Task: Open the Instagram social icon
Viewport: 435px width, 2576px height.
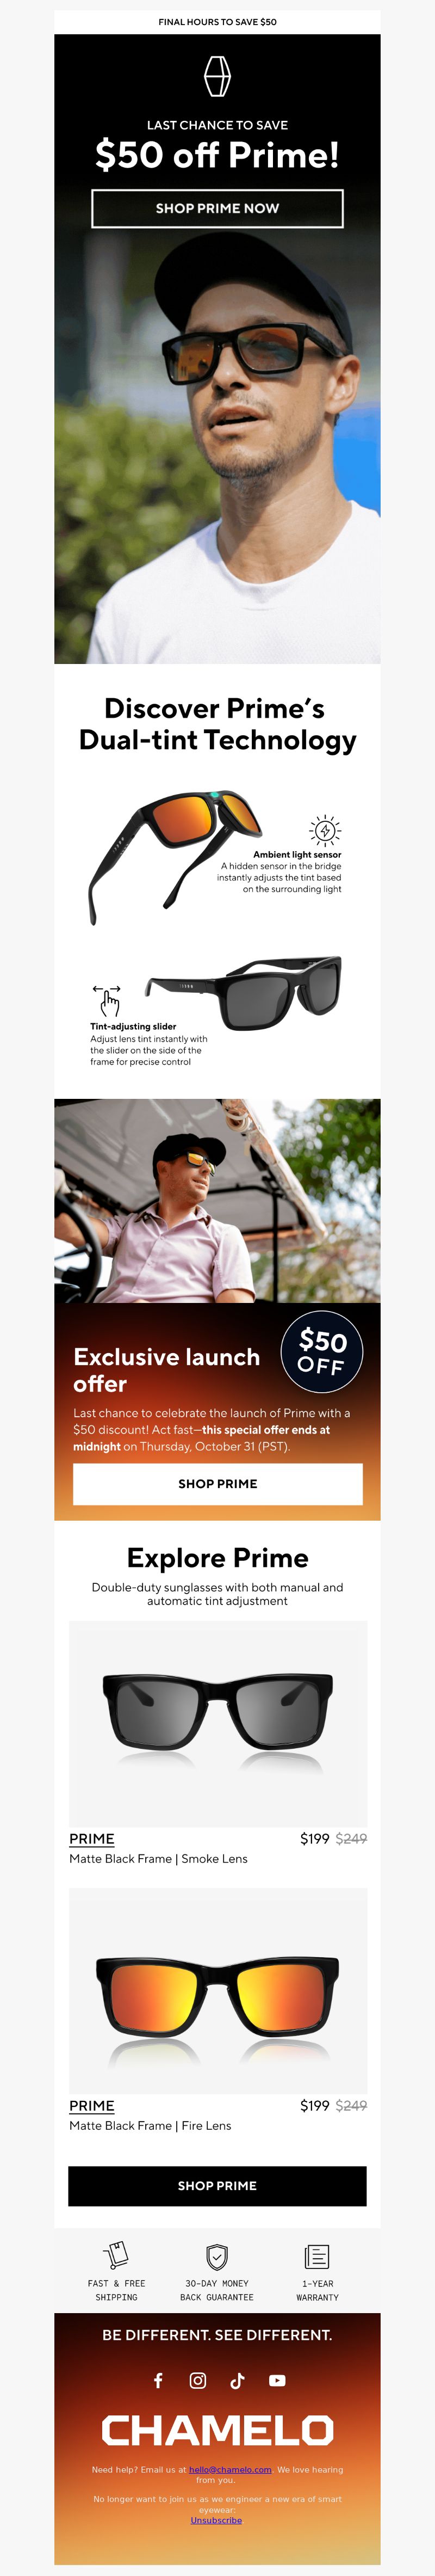Action: click(x=198, y=2380)
